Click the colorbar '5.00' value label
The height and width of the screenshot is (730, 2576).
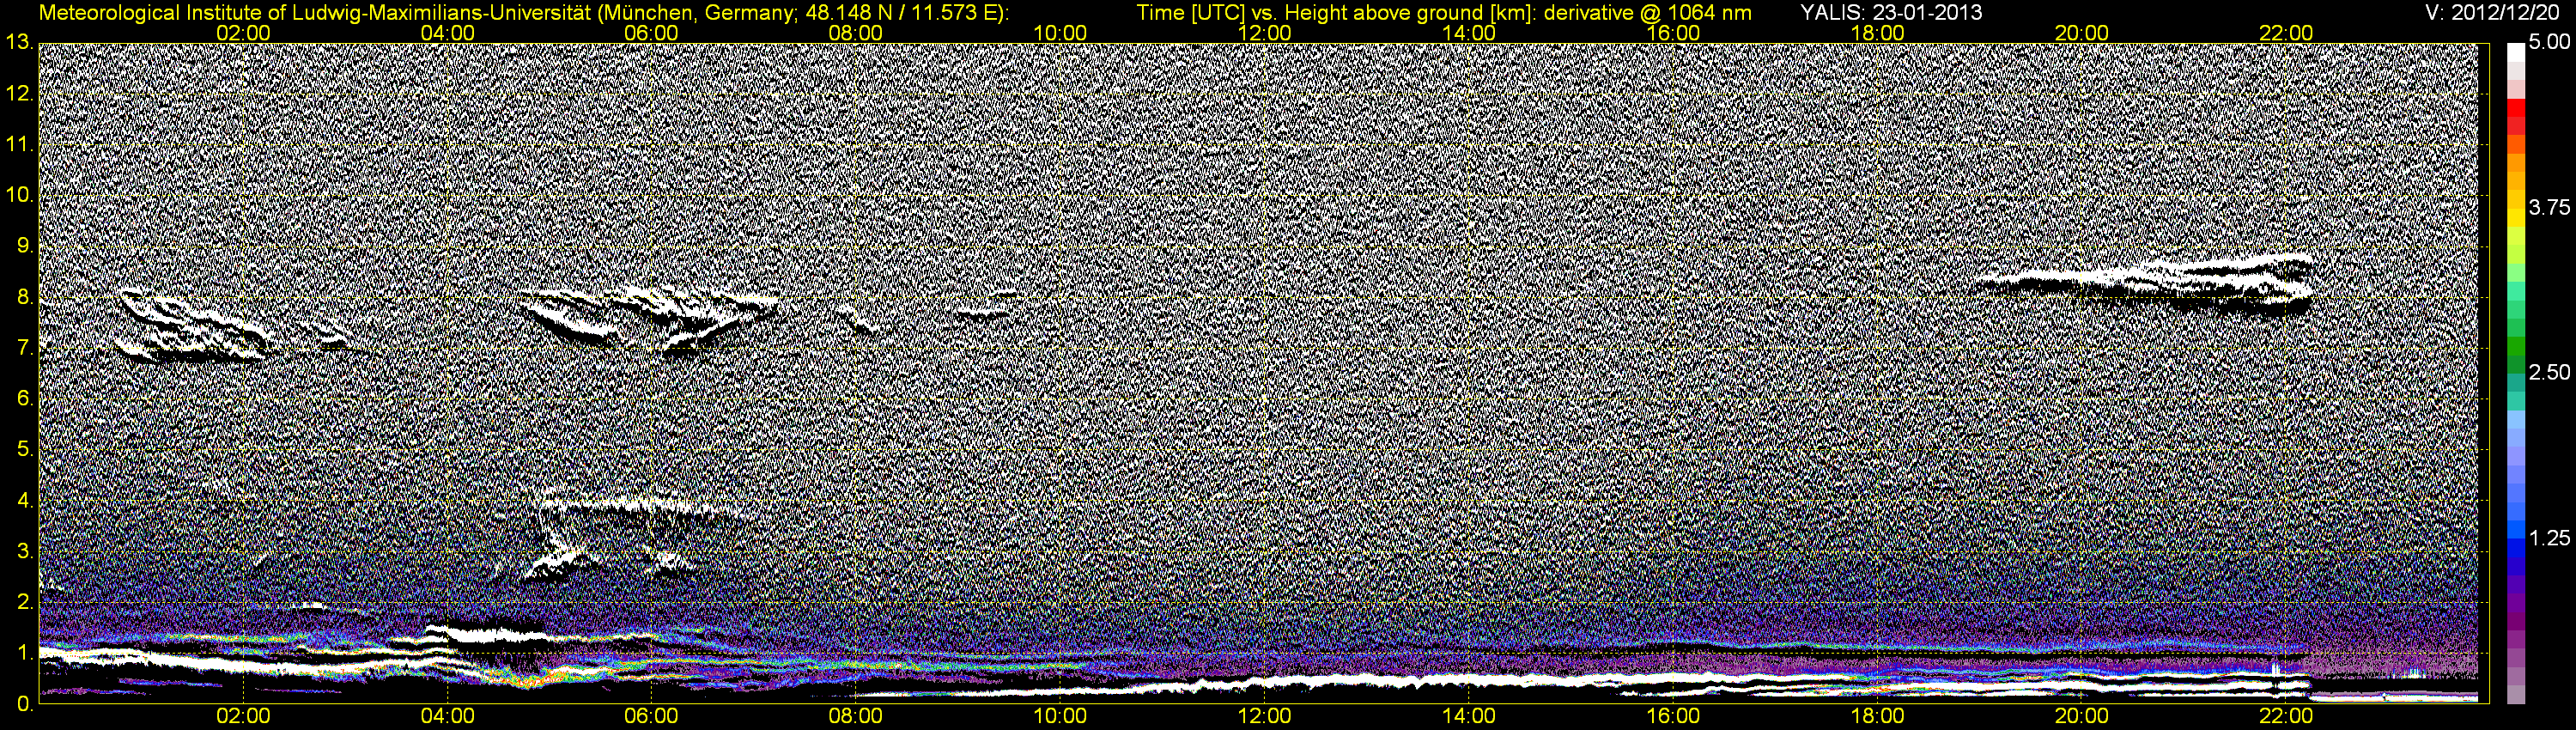point(2550,42)
